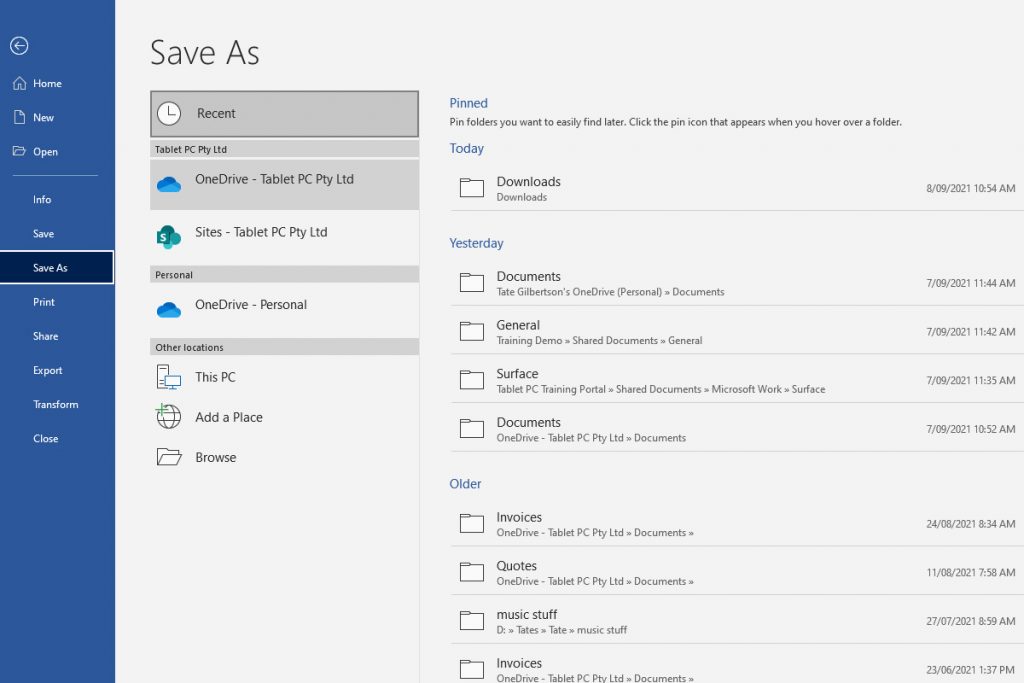This screenshot has width=1024, height=683.
Task: Select the Browse label
Action: pyautogui.click(x=216, y=457)
